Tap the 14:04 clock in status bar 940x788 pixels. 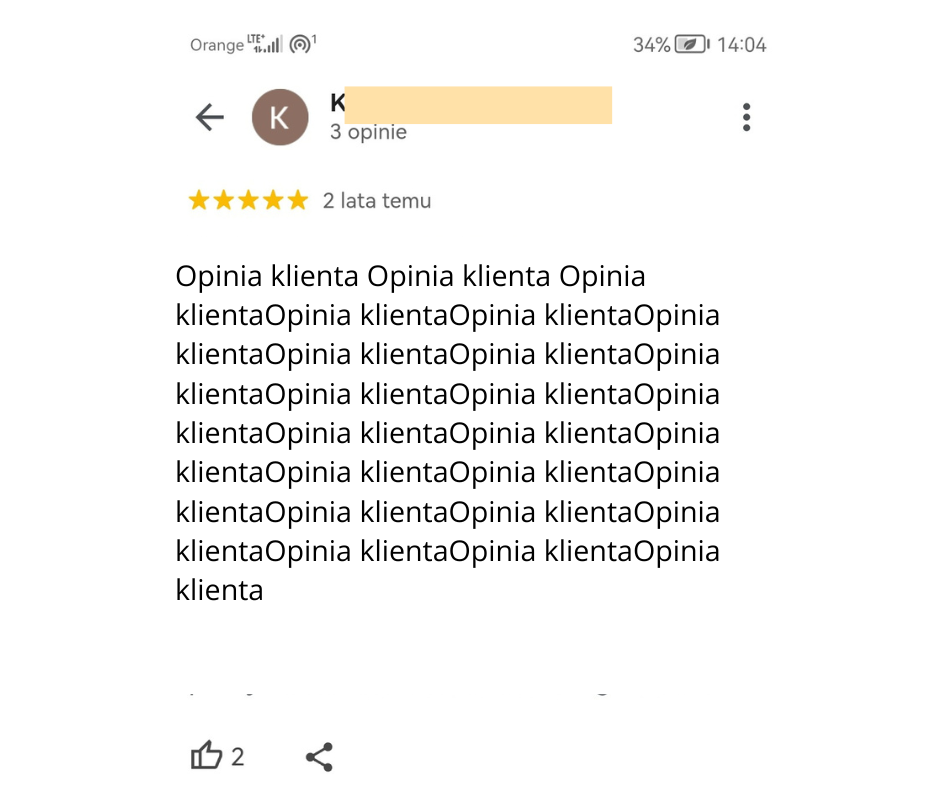[742, 45]
